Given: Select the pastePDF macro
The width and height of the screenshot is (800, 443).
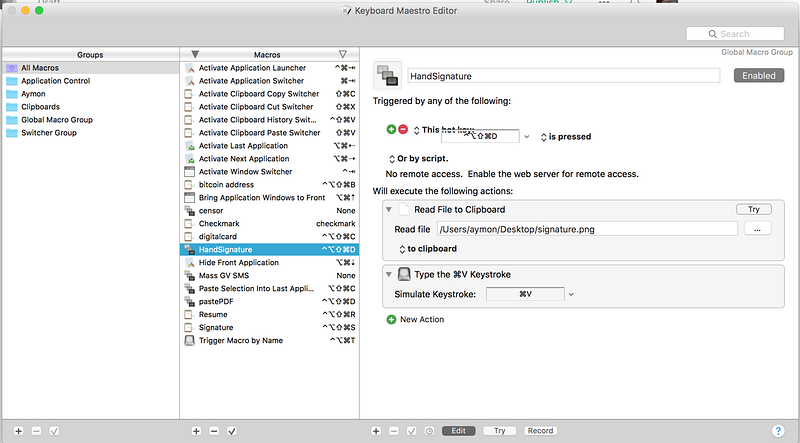Looking at the screenshot, I should pos(269,302).
